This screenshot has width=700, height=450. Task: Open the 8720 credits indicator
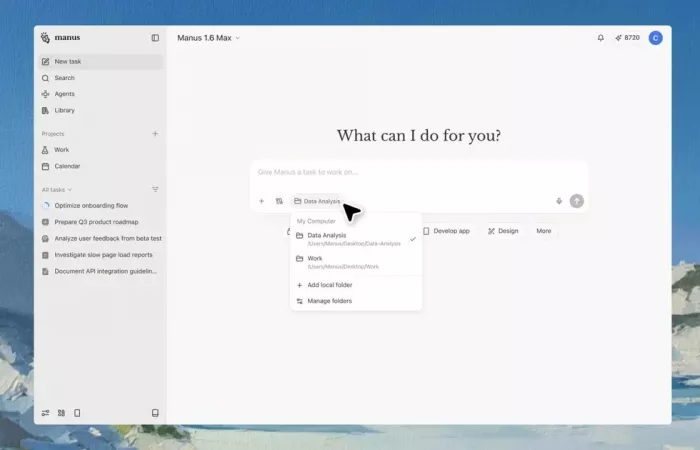coord(626,38)
